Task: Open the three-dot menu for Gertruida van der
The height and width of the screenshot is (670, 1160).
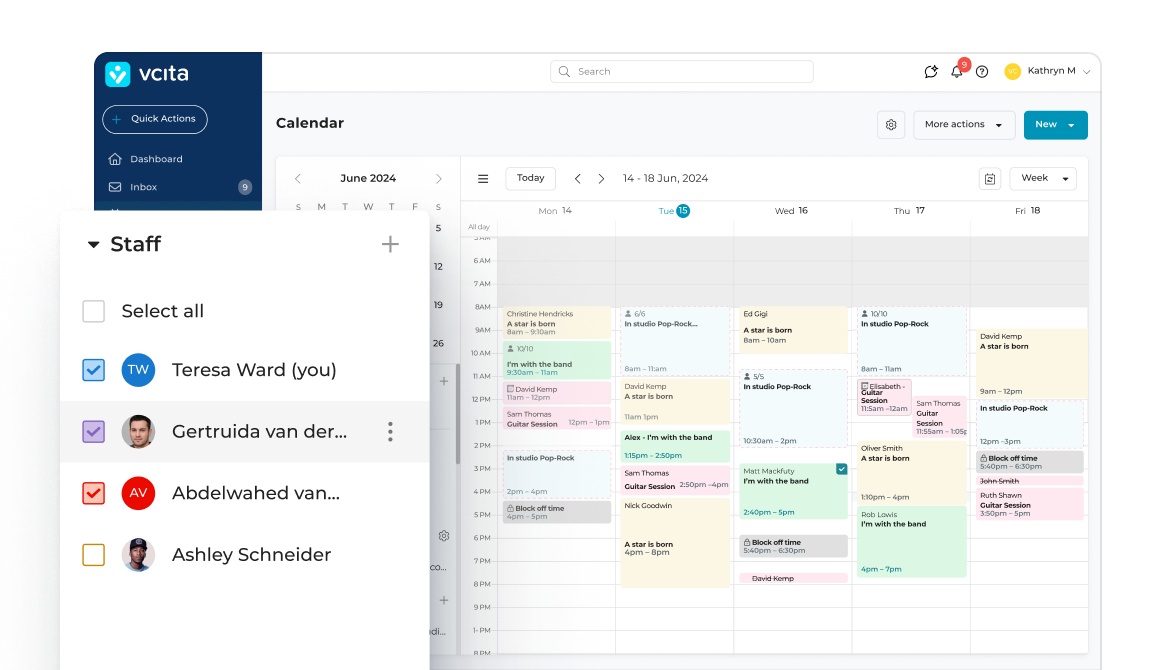Action: tap(390, 431)
